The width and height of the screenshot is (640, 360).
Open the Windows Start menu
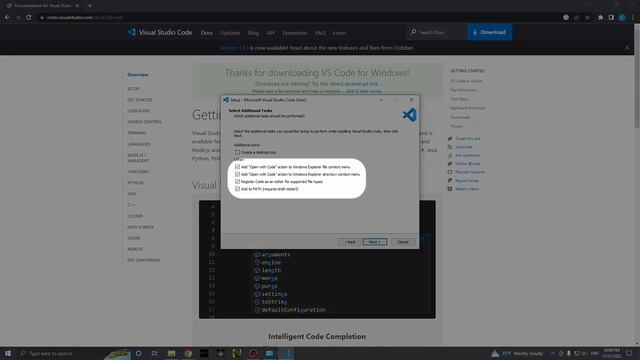coord(8,353)
